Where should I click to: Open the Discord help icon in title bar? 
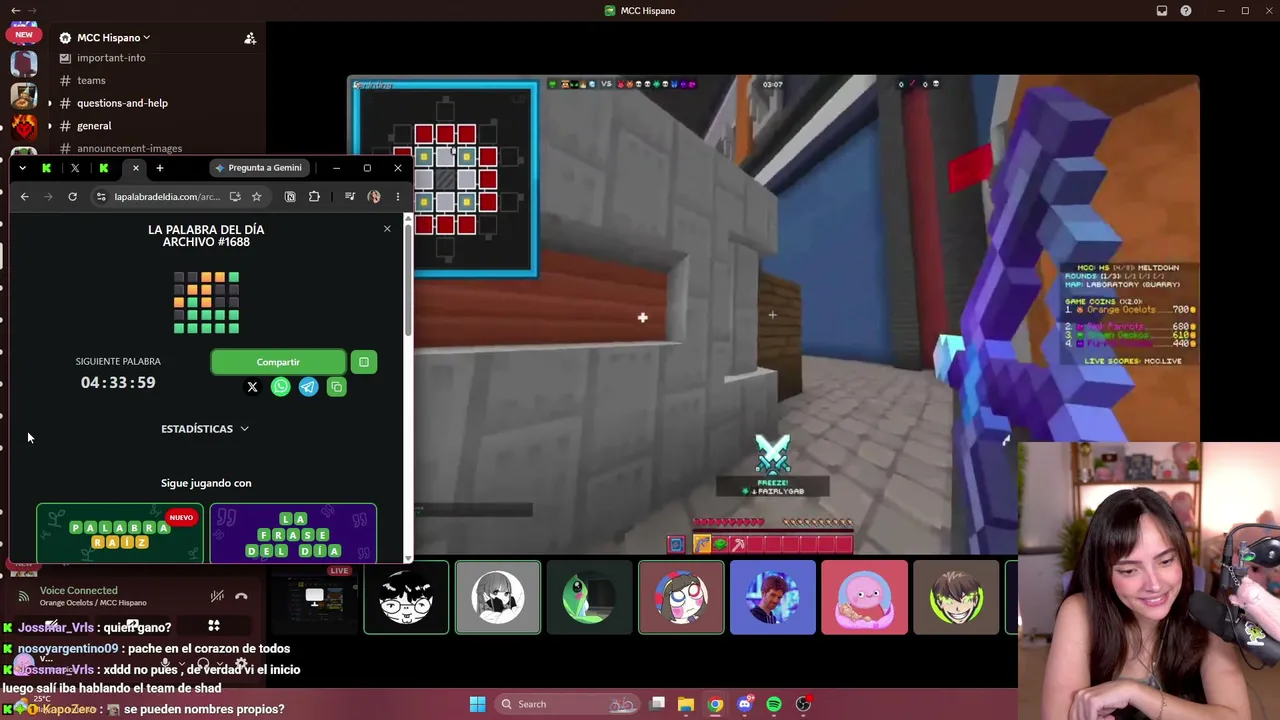coord(1186,11)
